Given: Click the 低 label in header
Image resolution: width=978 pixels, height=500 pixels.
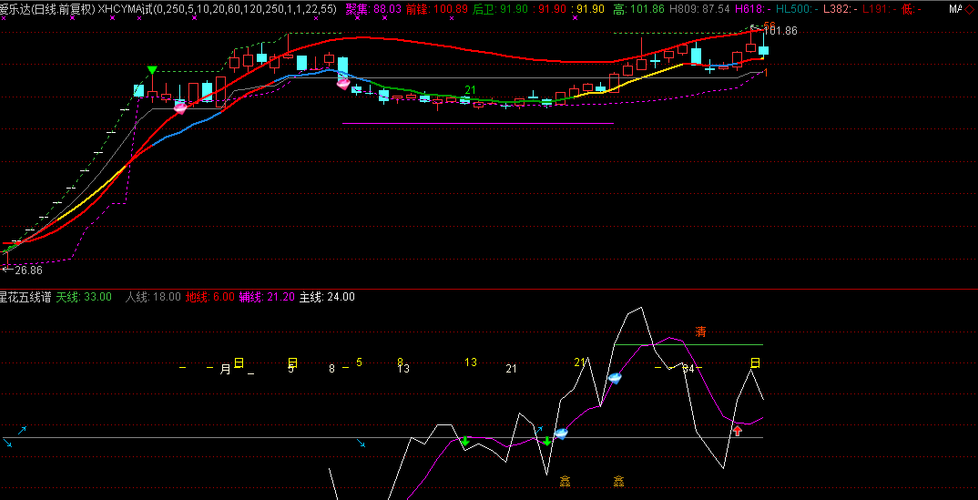Looking at the screenshot, I should tap(911, 9).
